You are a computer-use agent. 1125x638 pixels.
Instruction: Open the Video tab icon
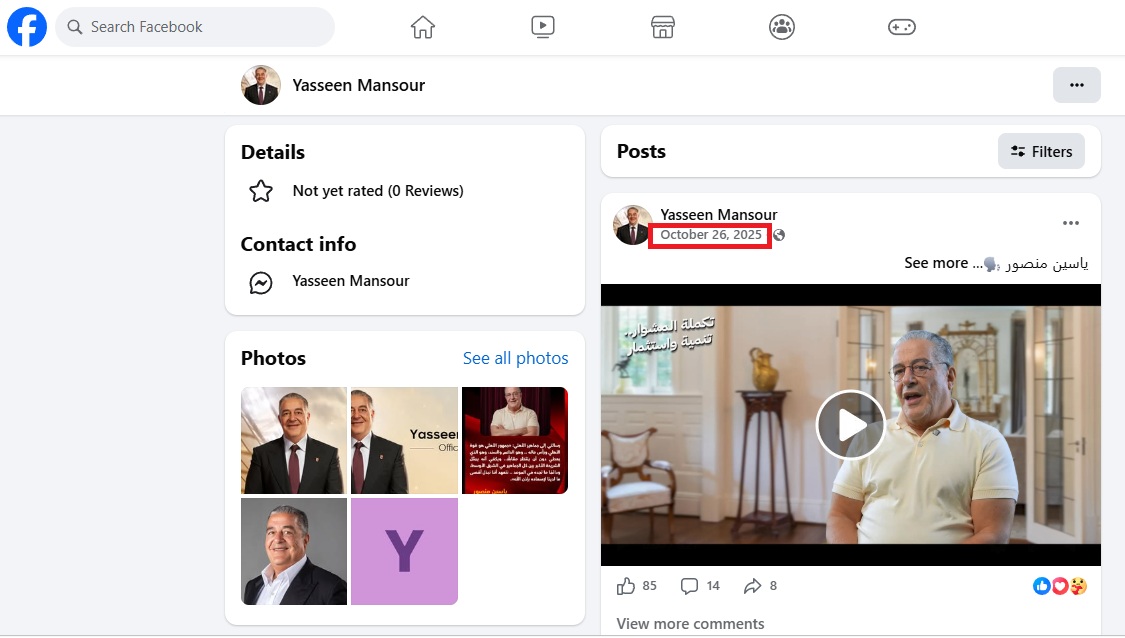[543, 27]
